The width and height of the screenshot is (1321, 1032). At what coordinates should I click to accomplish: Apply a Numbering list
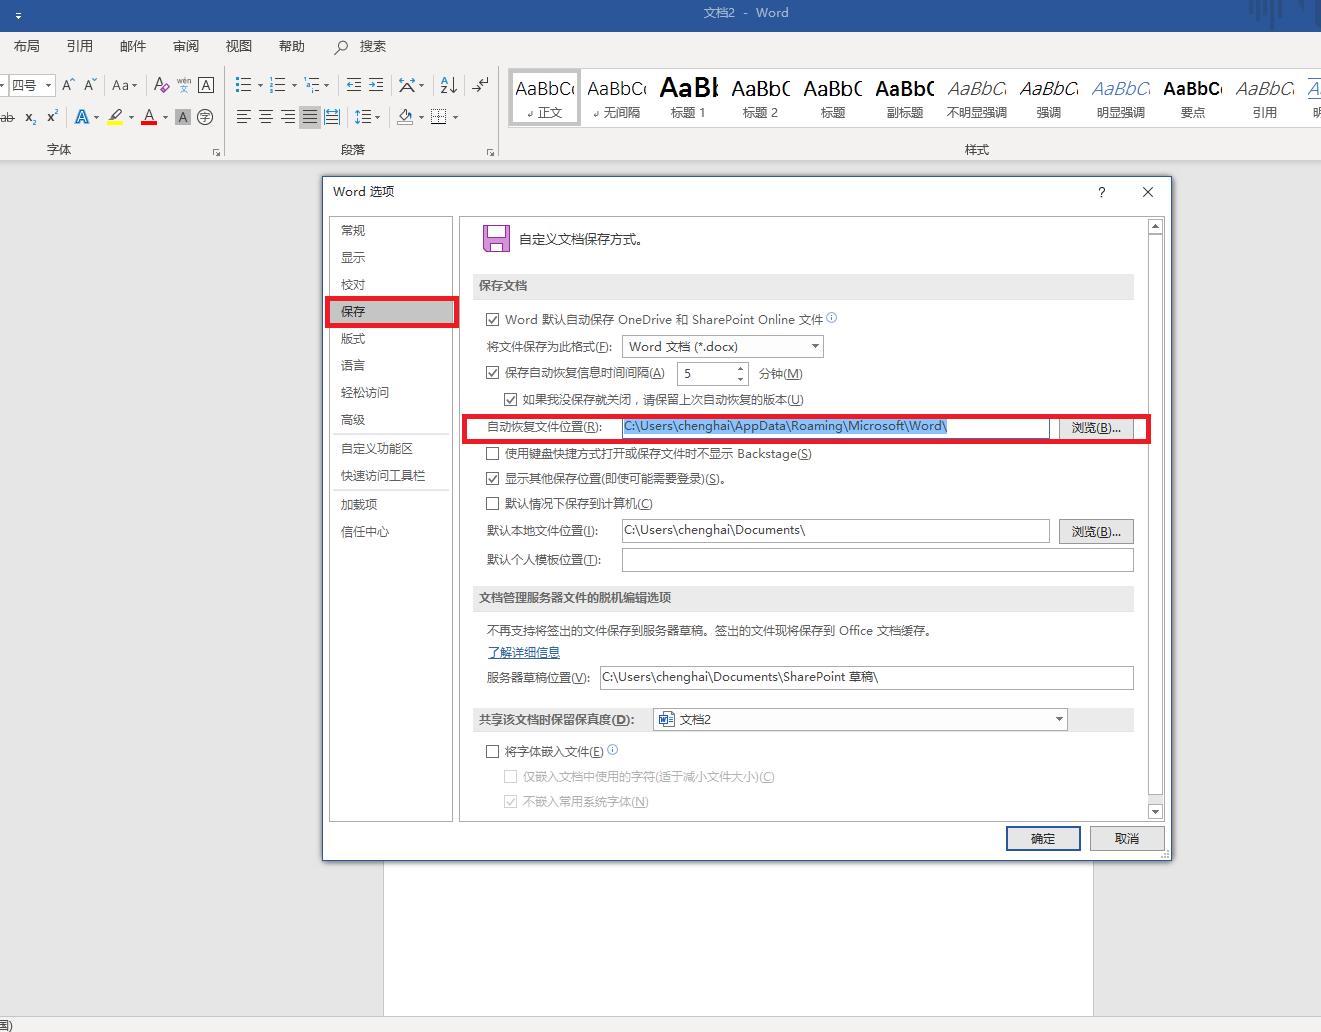[x=278, y=85]
